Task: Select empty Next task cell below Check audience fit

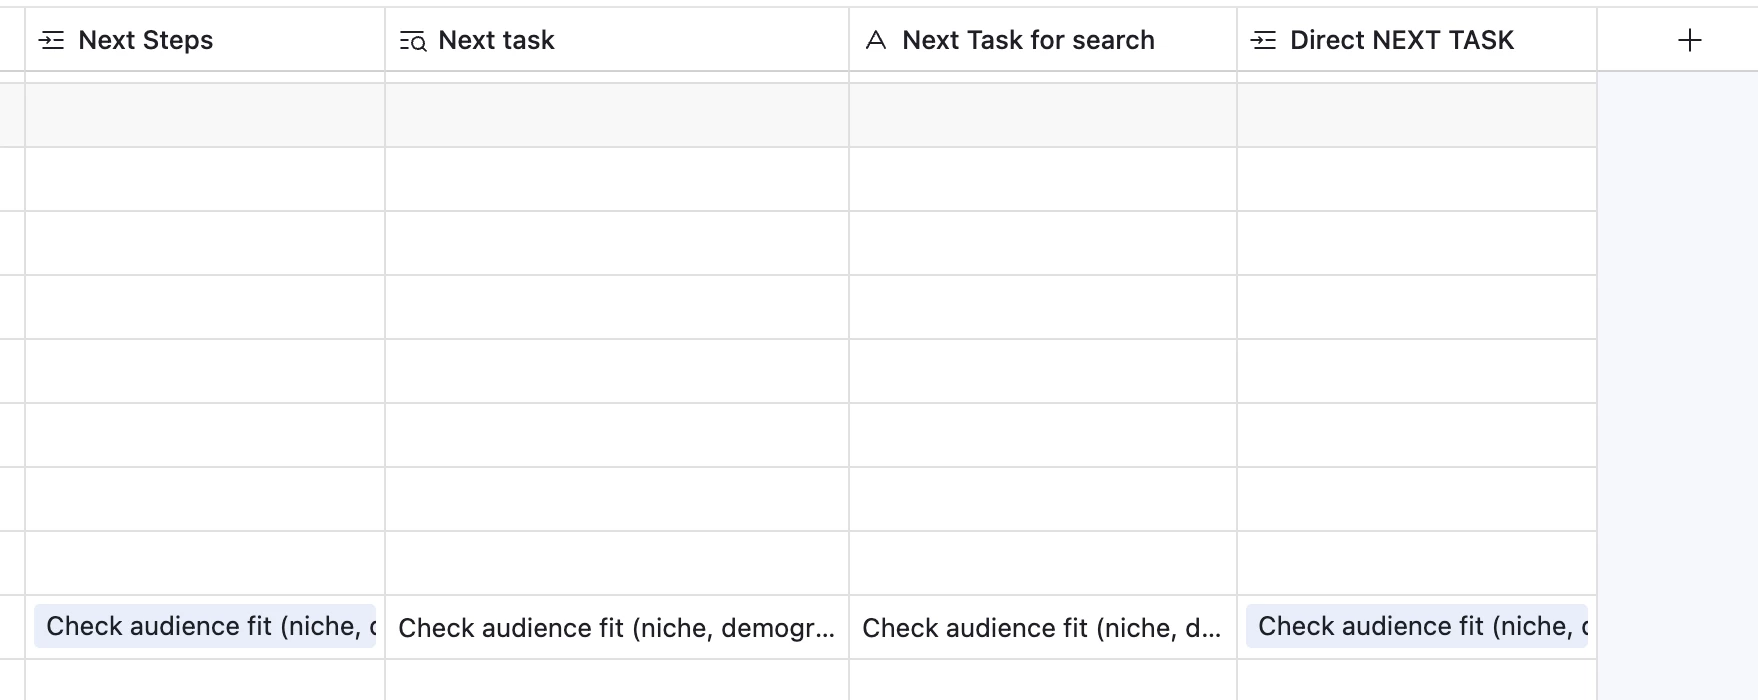Action: (616, 680)
